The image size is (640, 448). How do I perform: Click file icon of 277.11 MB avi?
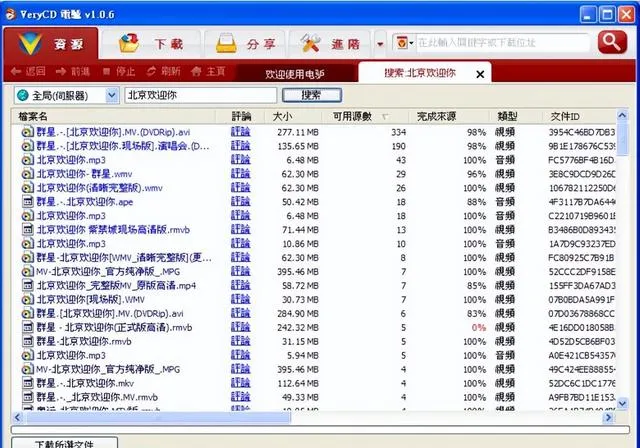(x=27, y=132)
